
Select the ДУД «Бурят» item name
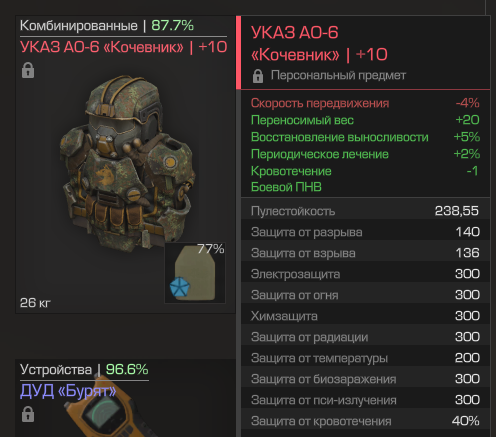click(x=68, y=391)
